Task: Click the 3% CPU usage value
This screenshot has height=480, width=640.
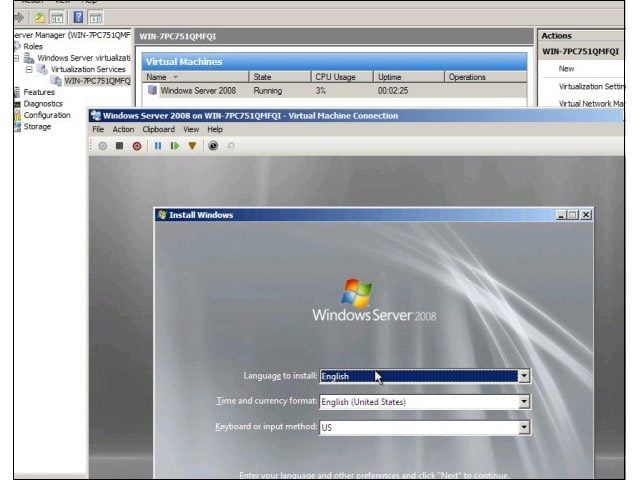Action: (320, 91)
